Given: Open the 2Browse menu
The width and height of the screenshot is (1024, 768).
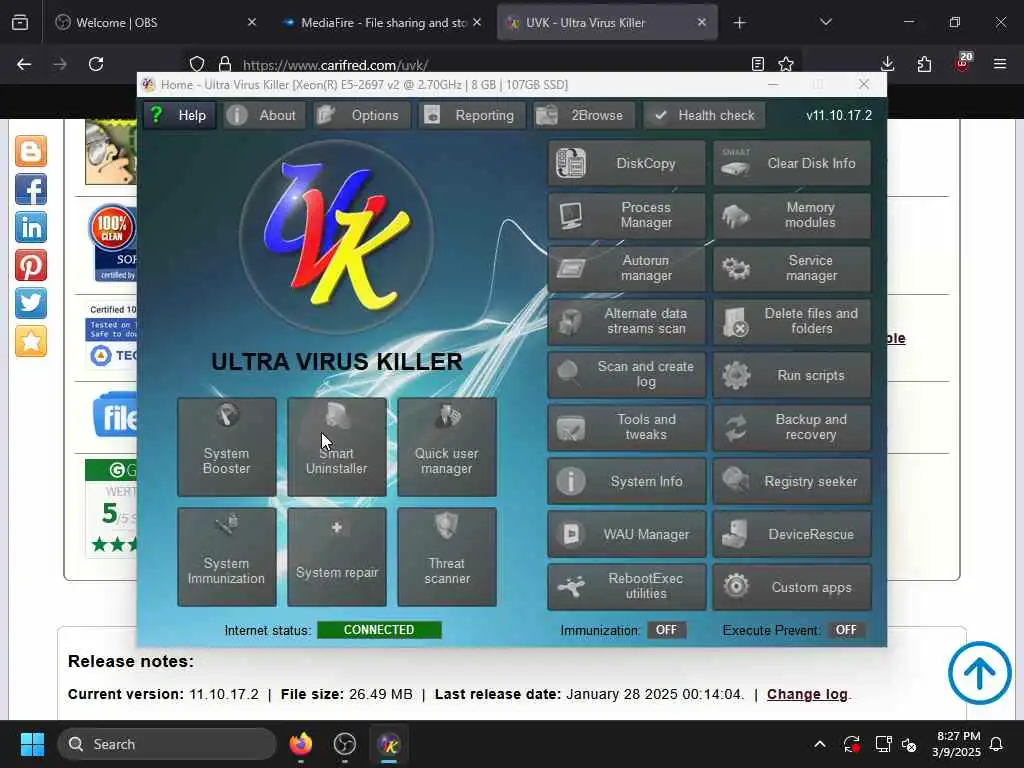Looking at the screenshot, I should point(583,116).
